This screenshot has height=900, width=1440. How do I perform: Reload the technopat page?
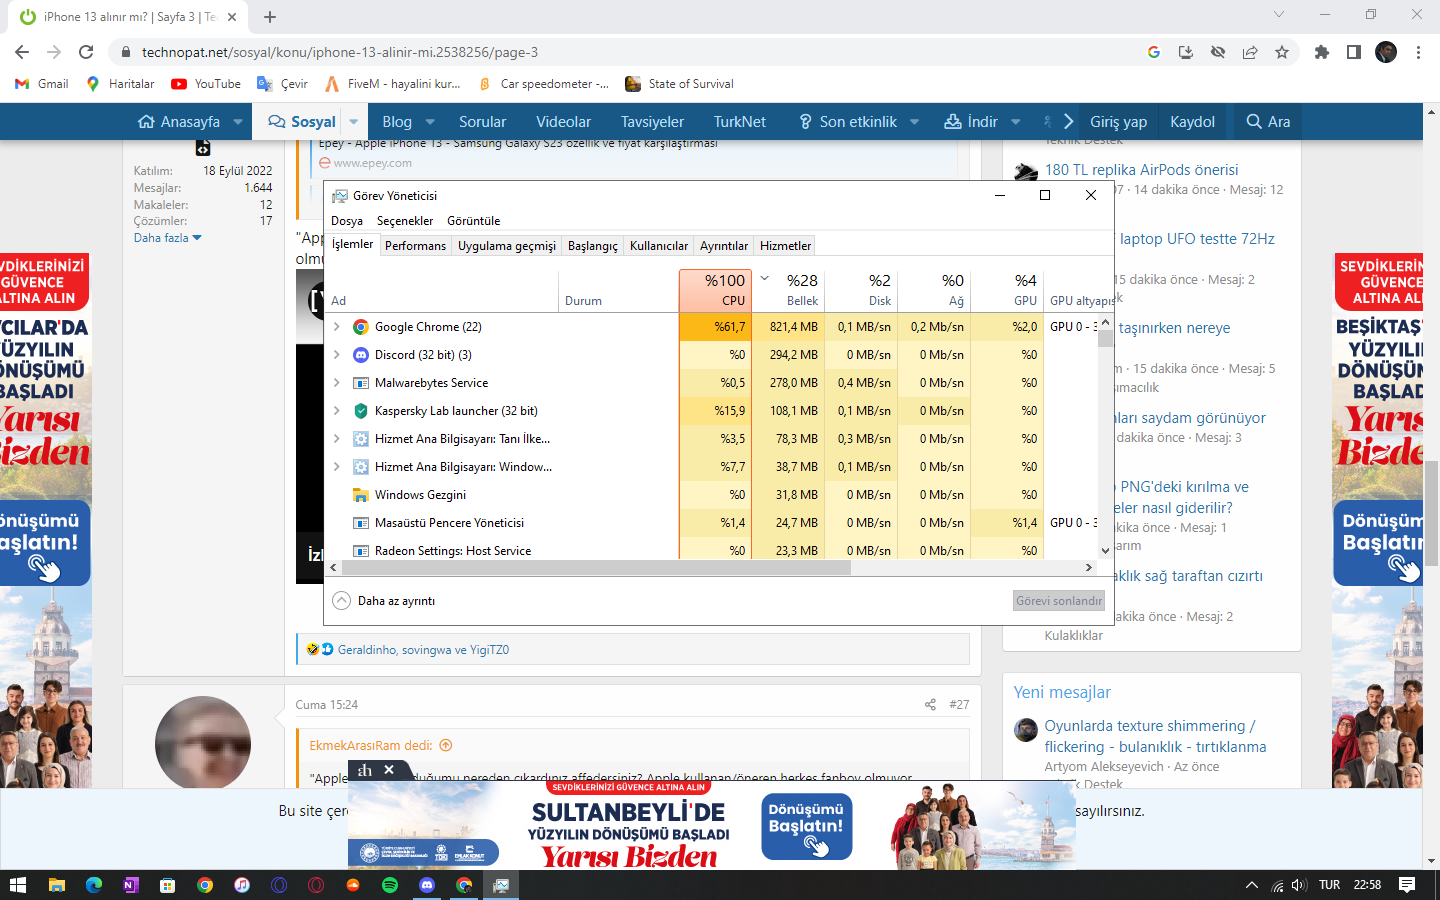[86, 52]
